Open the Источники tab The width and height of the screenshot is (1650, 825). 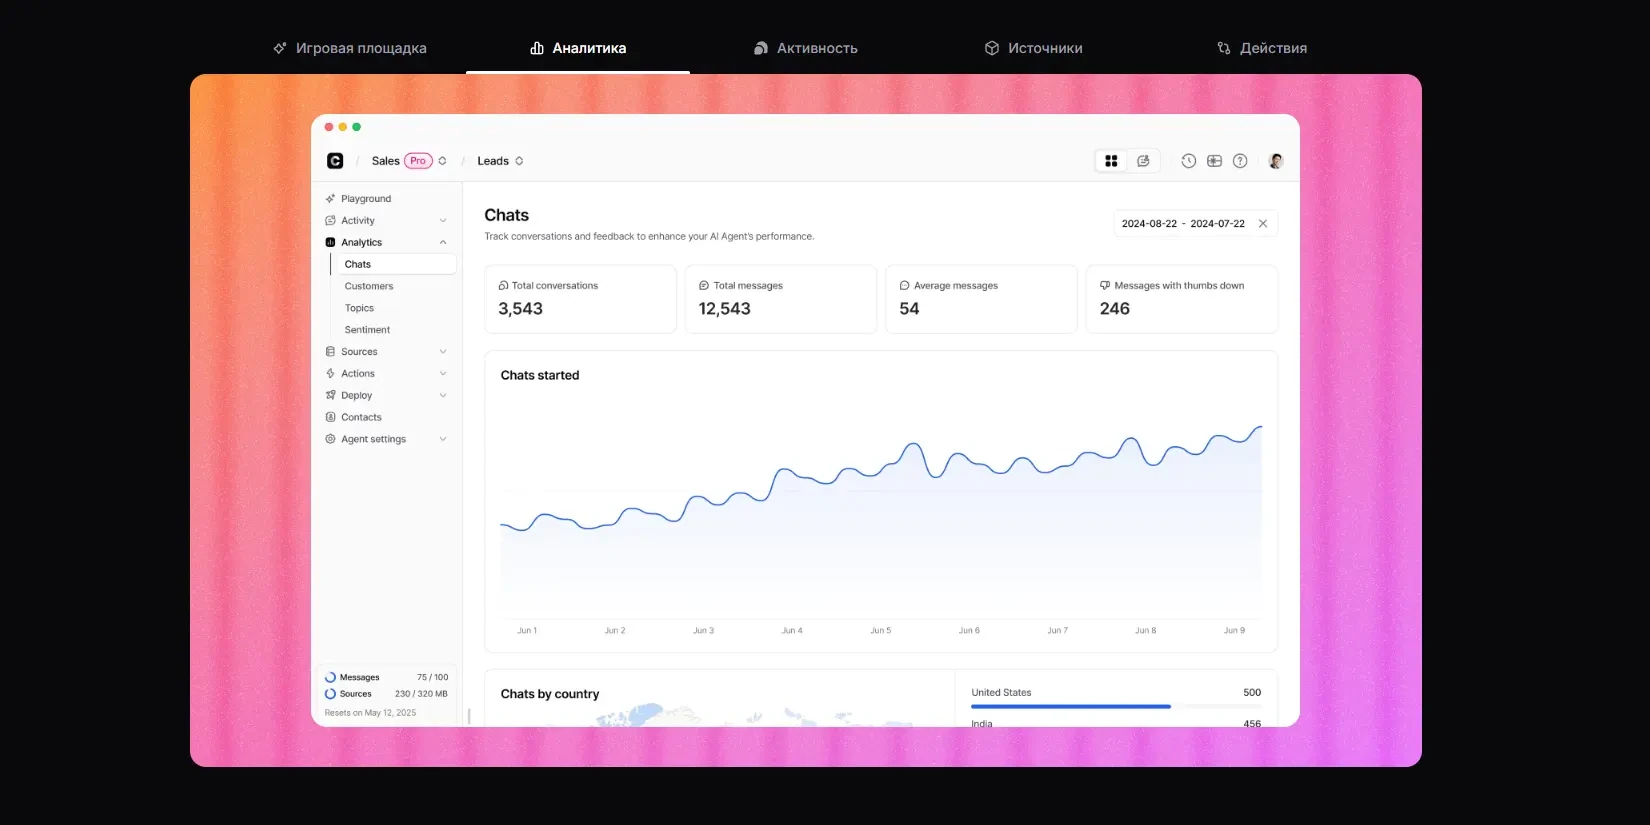[1033, 48]
